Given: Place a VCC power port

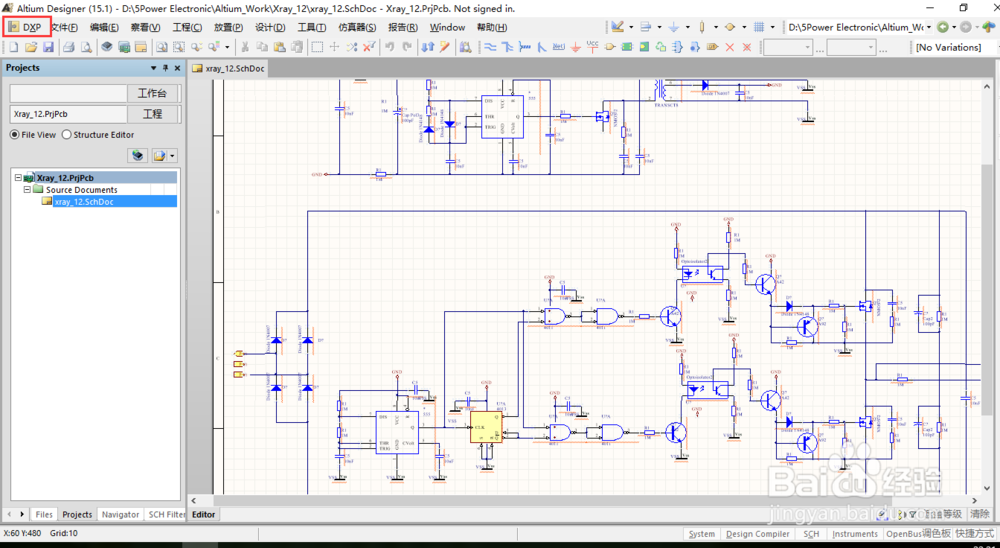Looking at the screenshot, I should coord(592,47).
